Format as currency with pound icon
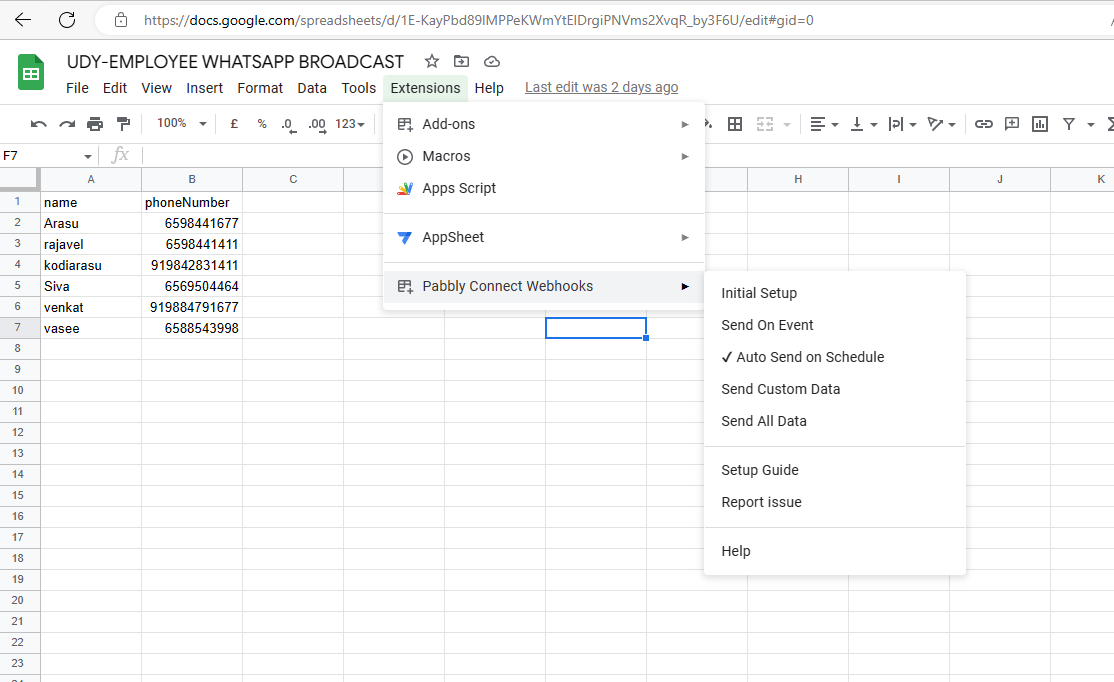 (x=234, y=124)
